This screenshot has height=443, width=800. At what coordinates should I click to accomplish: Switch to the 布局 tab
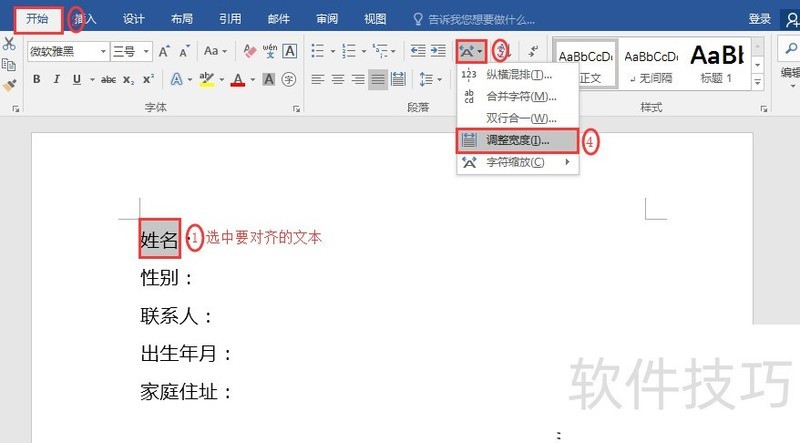tap(182, 19)
